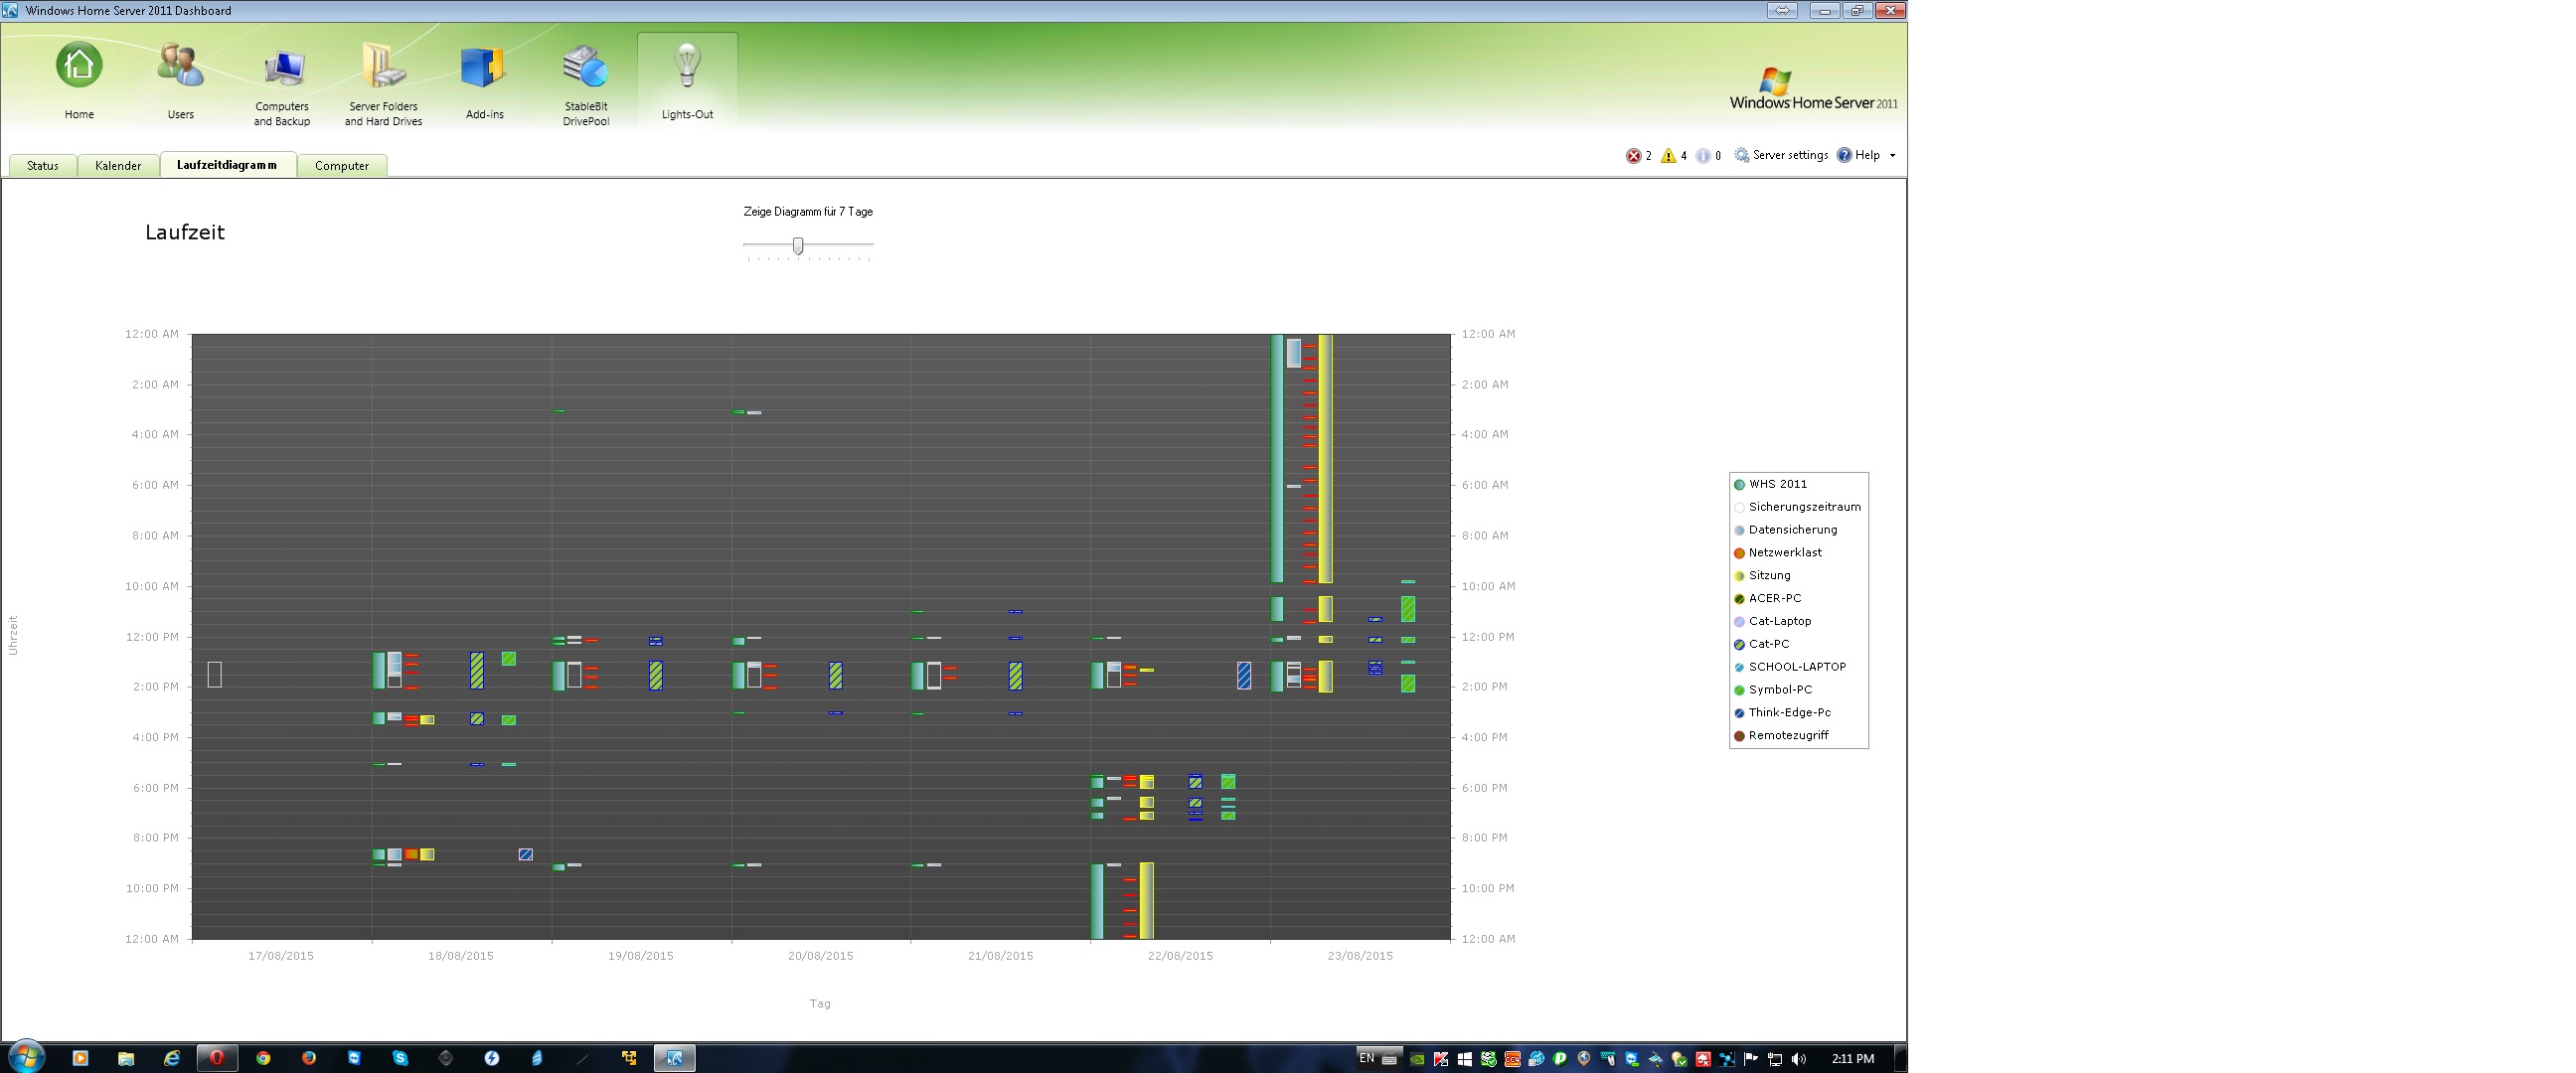Launch Internet Explorer from taskbar

172,1058
